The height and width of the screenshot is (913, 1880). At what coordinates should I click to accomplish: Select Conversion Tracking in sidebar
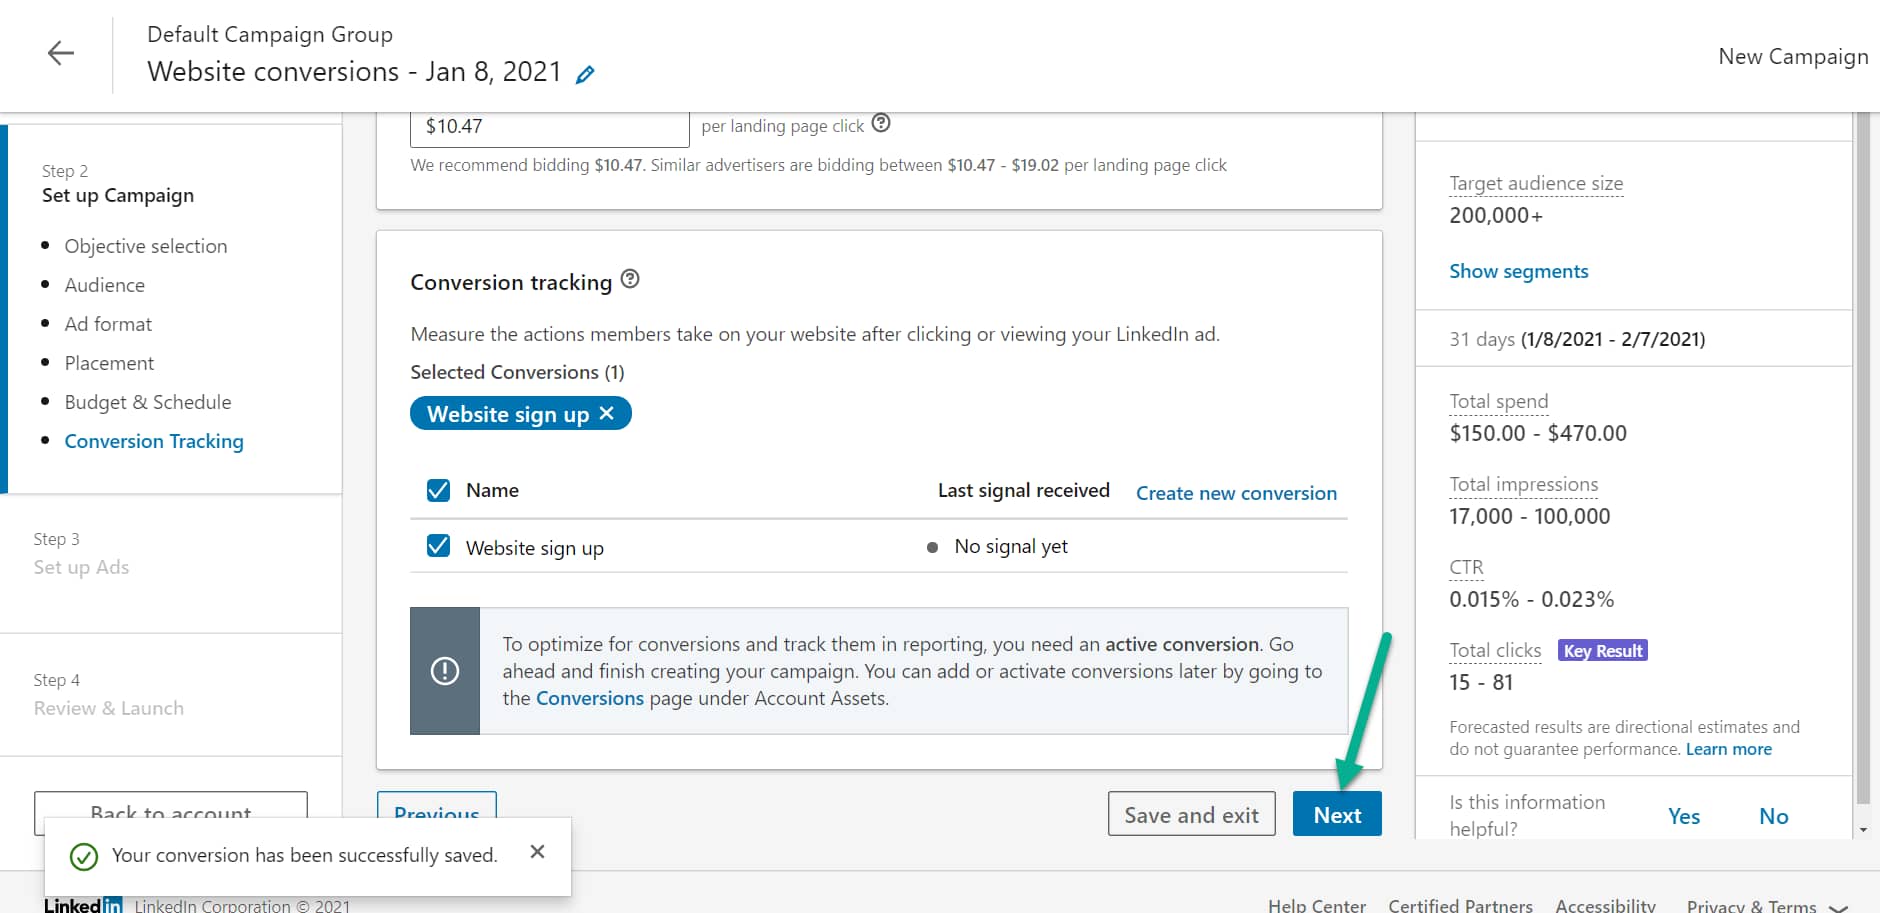click(x=154, y=441)
